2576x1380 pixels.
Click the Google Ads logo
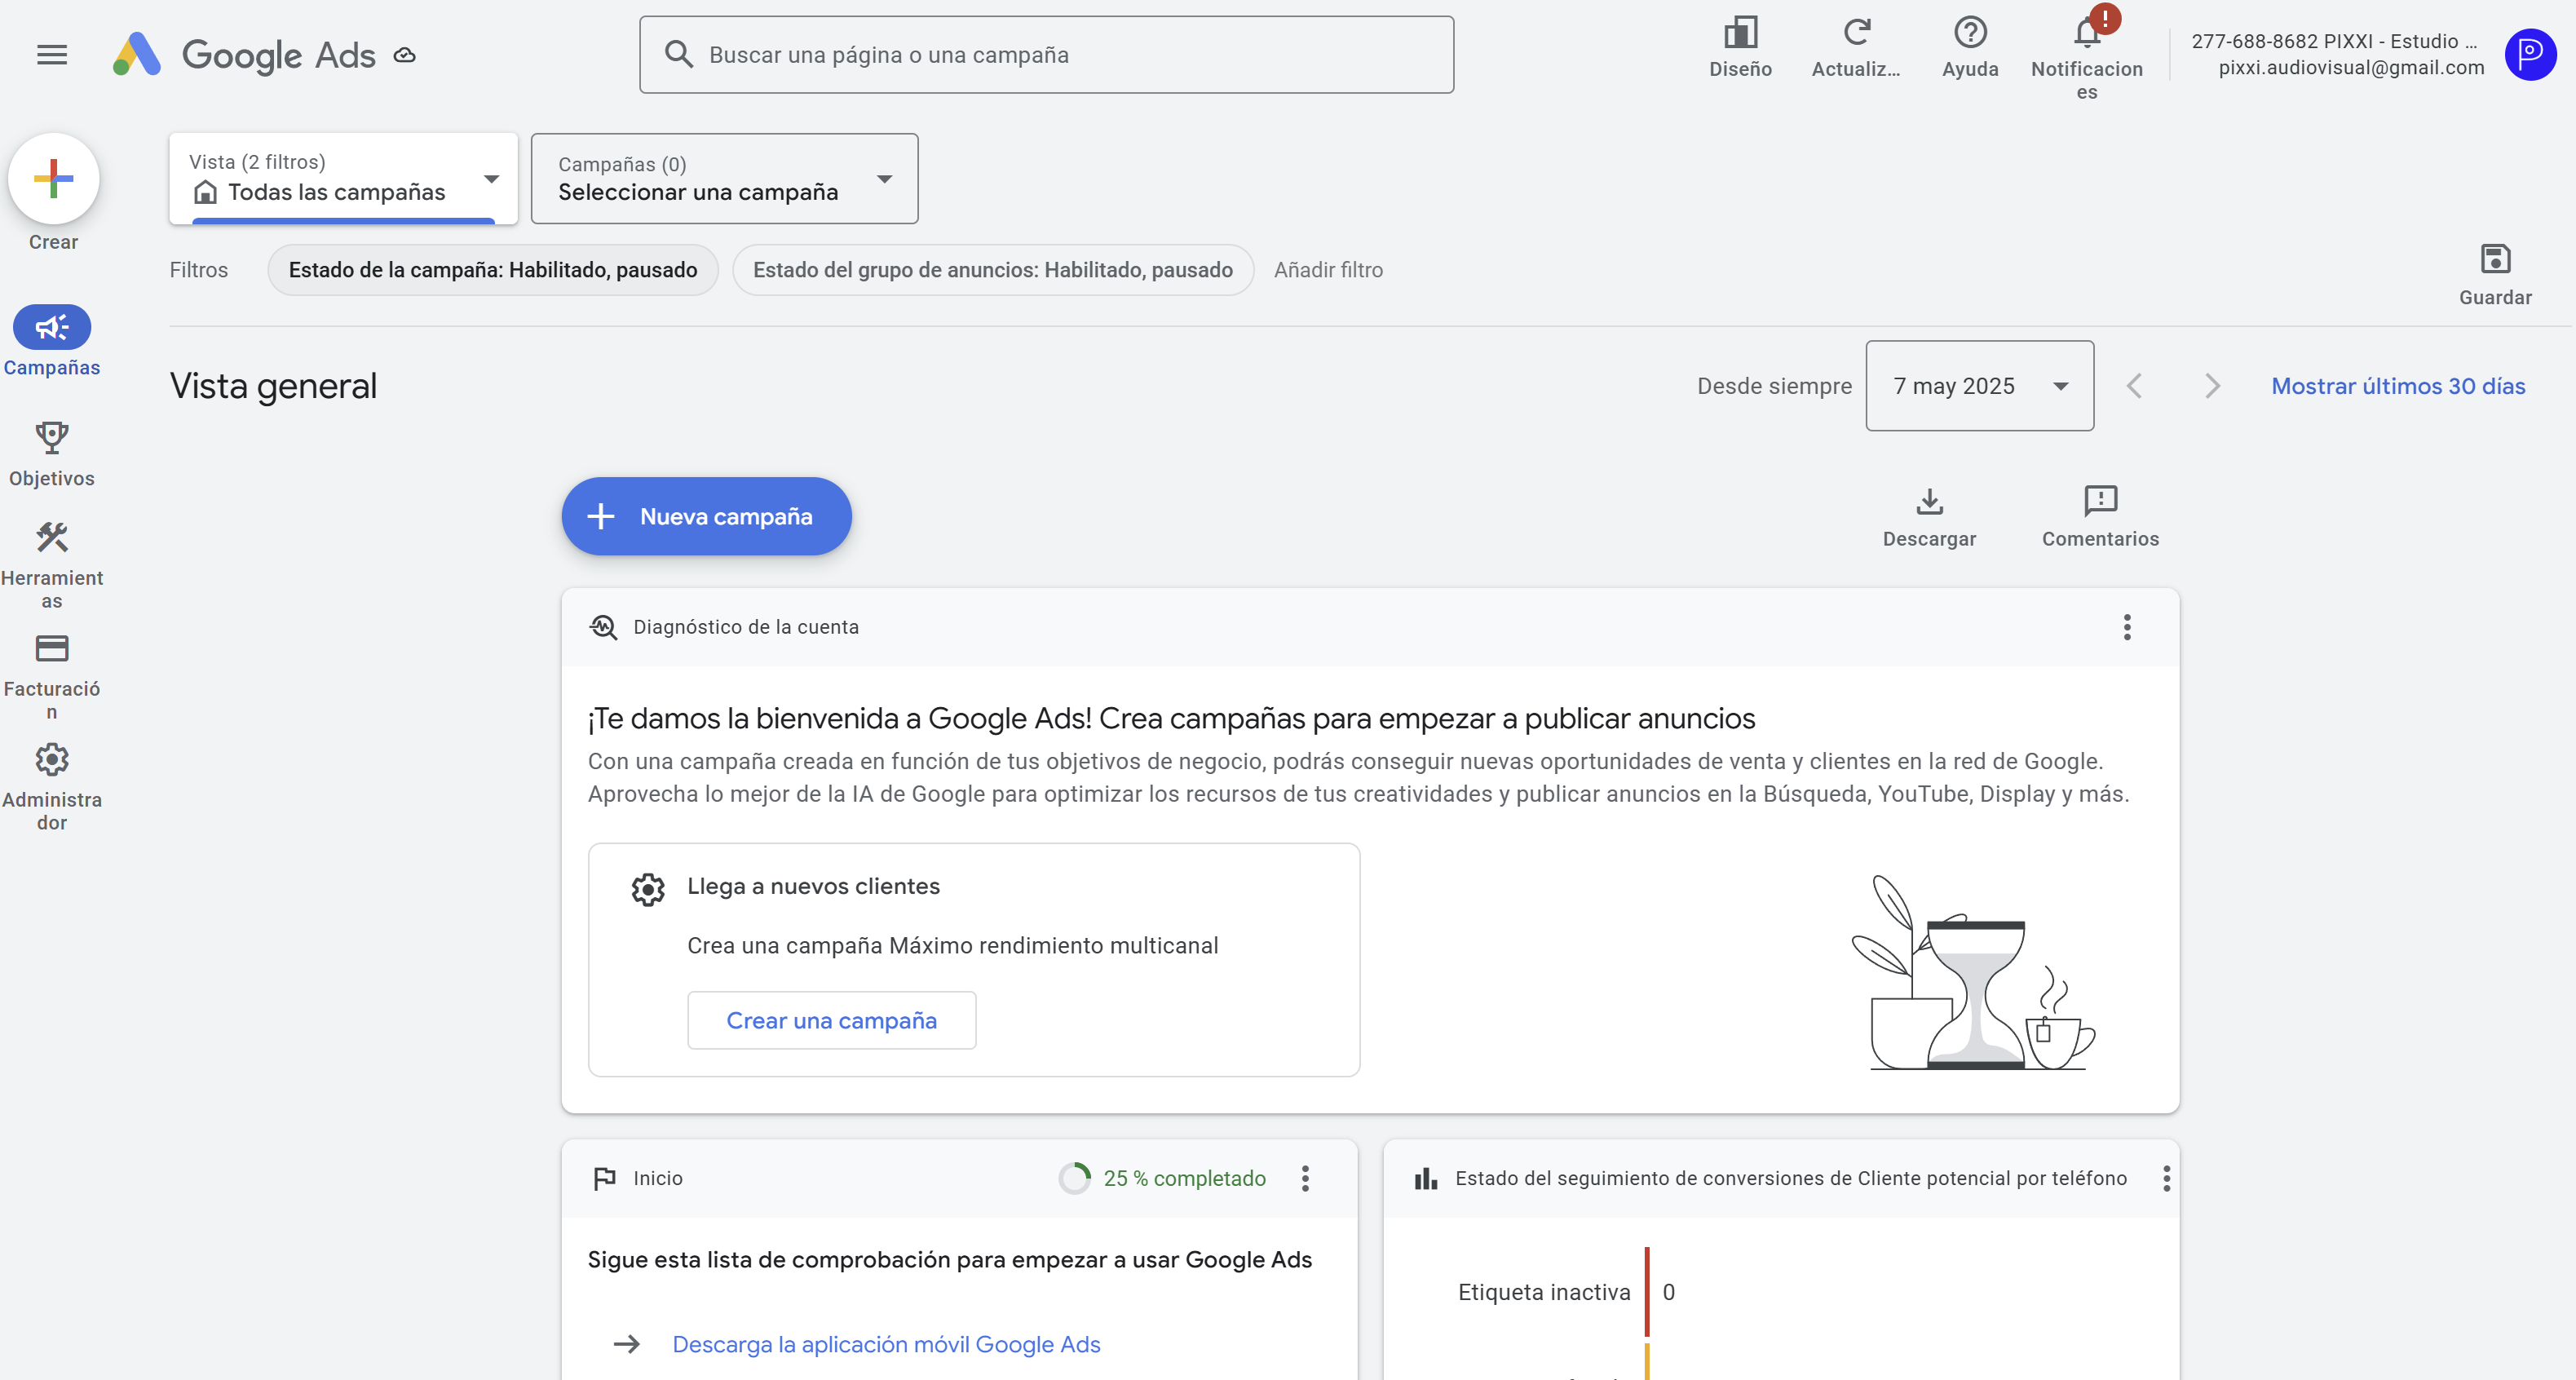(x=244, y=55)
